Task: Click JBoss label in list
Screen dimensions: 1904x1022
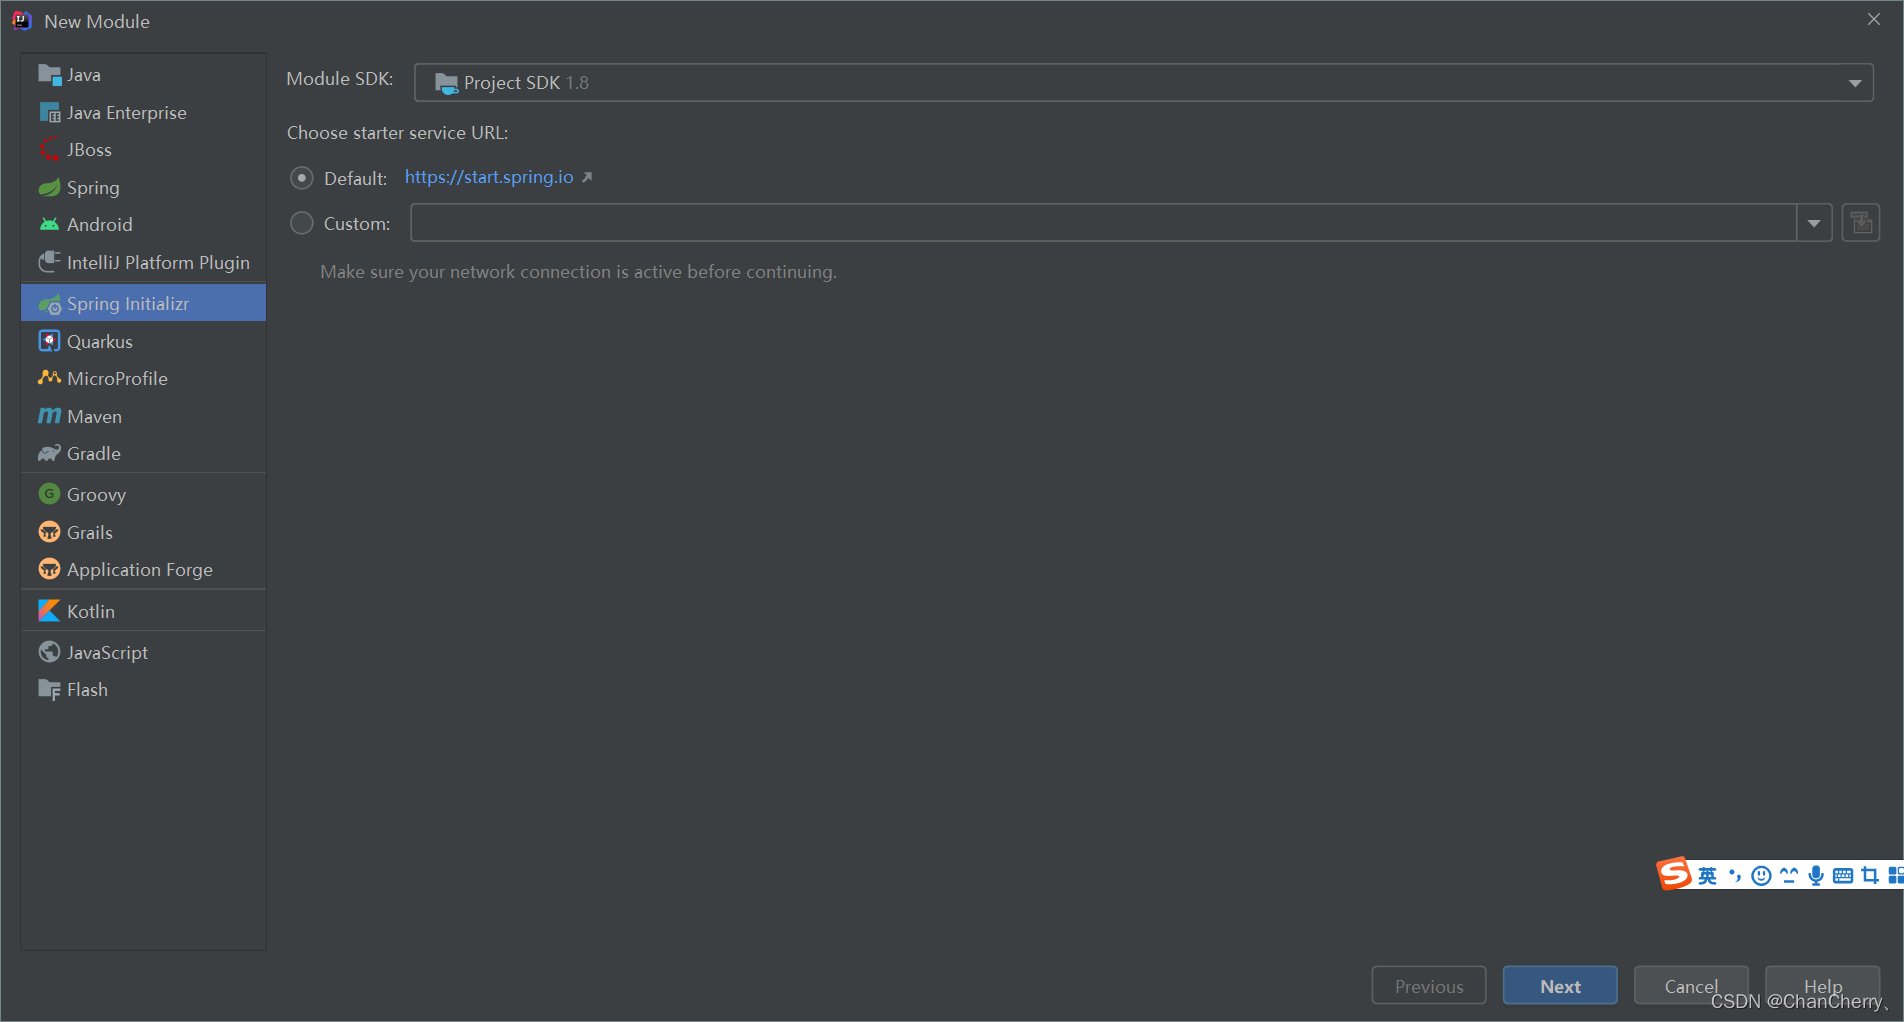Action: point(89,150)
